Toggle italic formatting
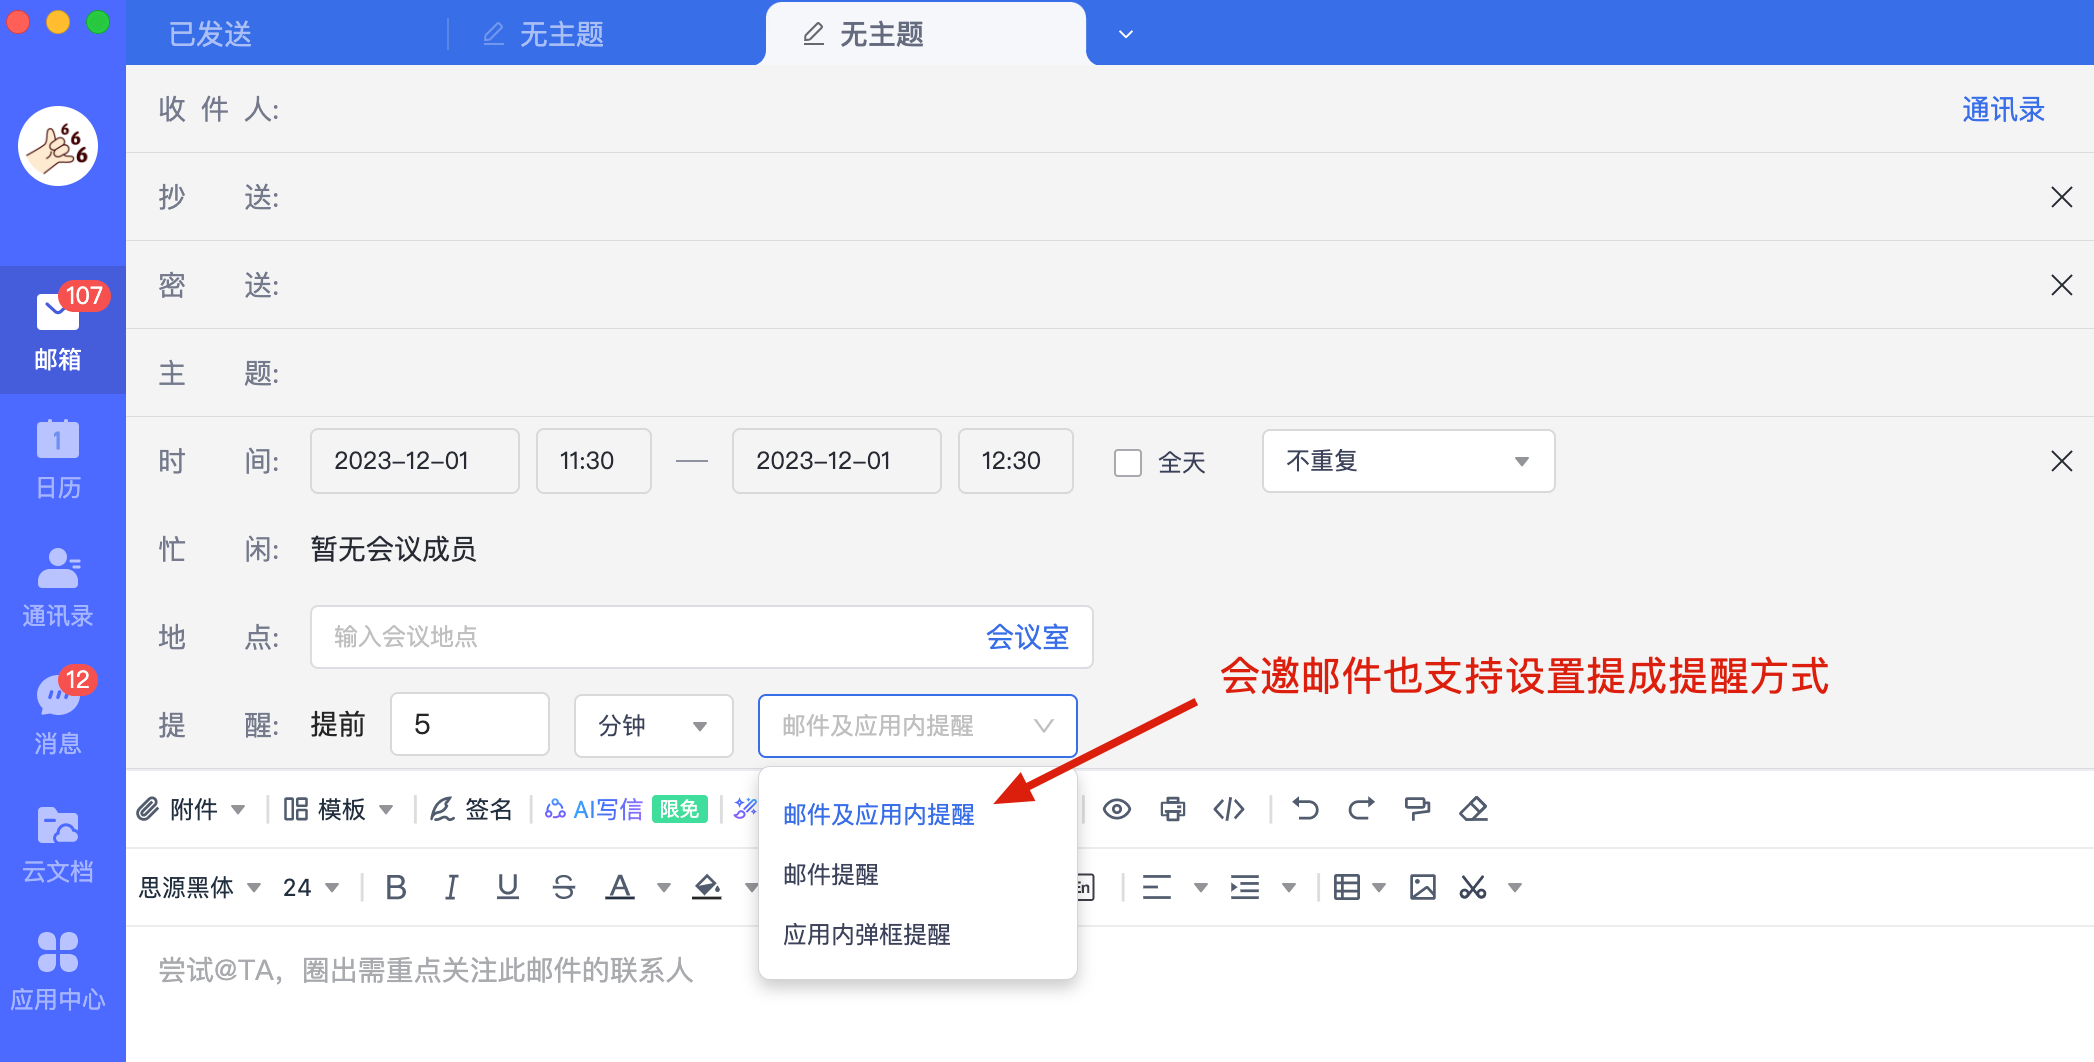 click(x=452, y=887)
